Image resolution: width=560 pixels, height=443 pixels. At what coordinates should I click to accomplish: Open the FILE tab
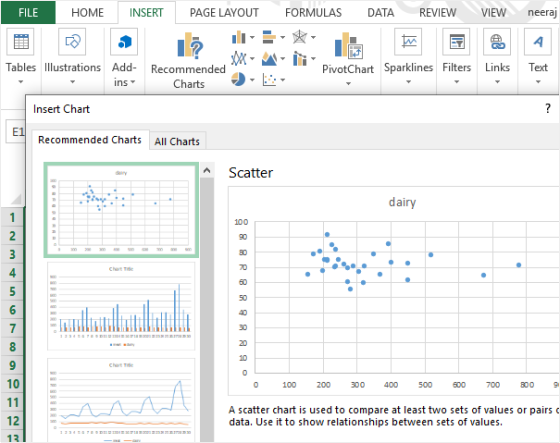point(28,13)
